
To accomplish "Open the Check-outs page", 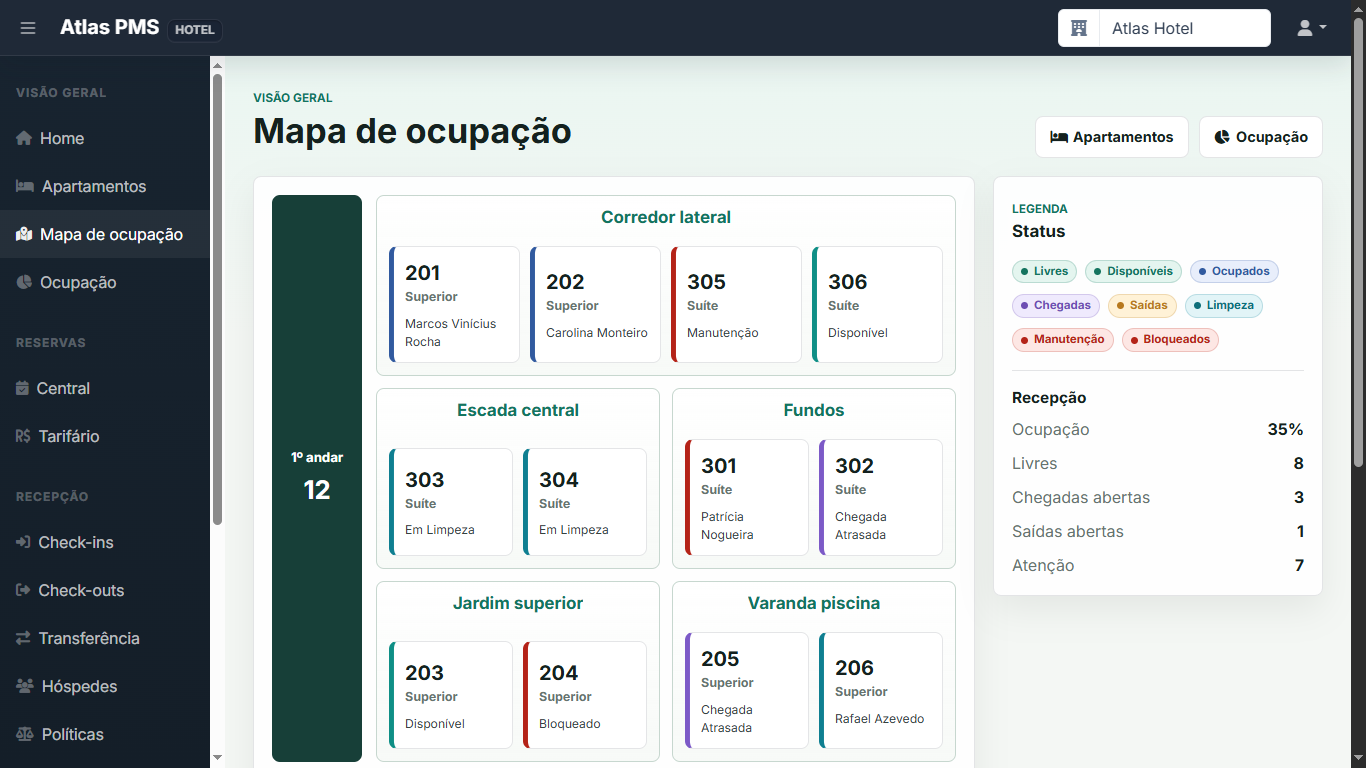I will click(105, 590).
